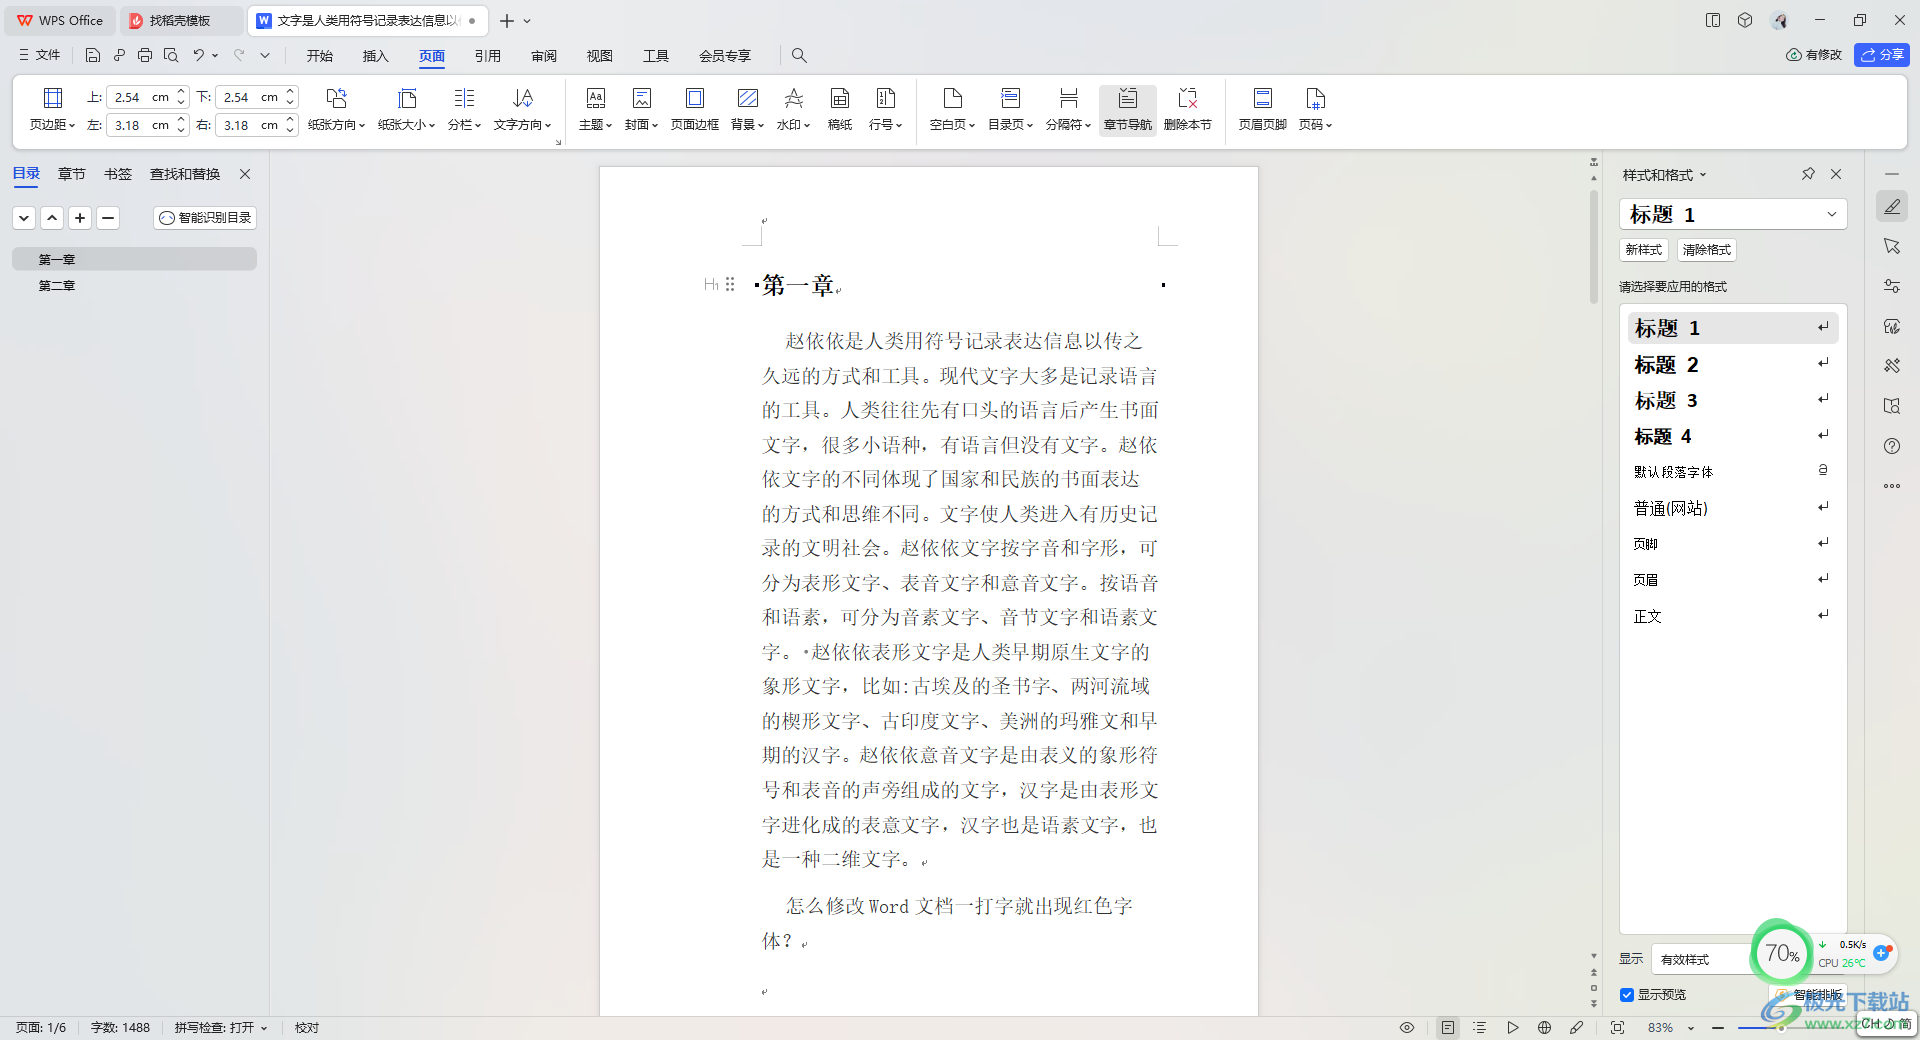Click 删除本节 delete section
The height and width of the screenshot is (1040, 1920).
pyautogui.click(x=1187, y=109)
